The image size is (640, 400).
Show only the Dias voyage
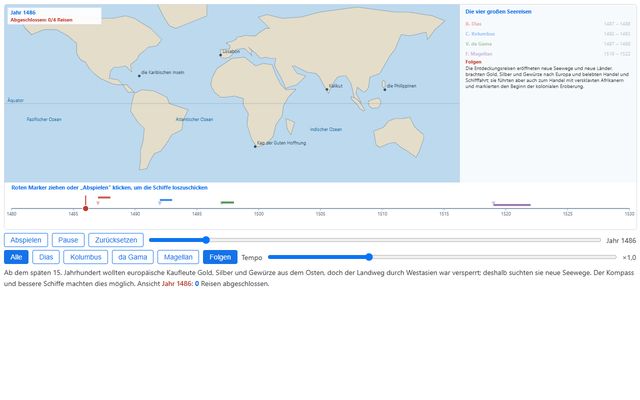(x=46, y=257)
